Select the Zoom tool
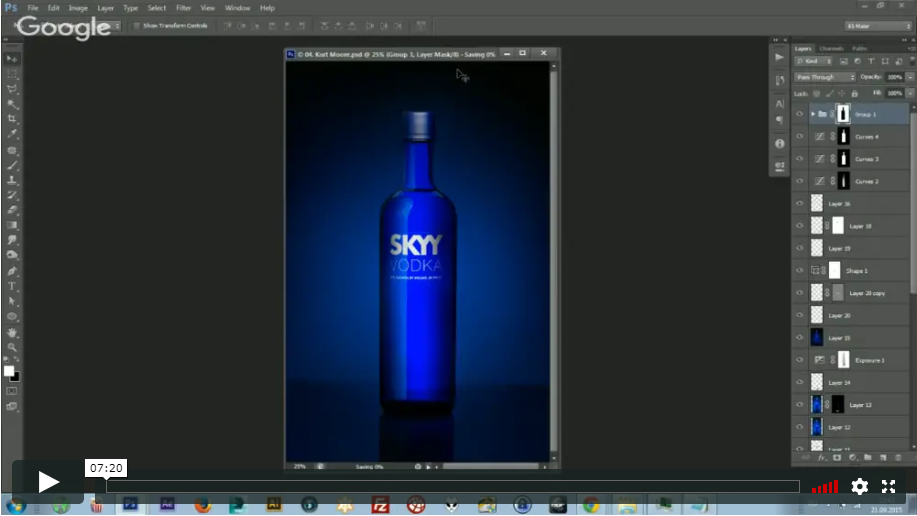The image size is (917, 516). (12, 347)
